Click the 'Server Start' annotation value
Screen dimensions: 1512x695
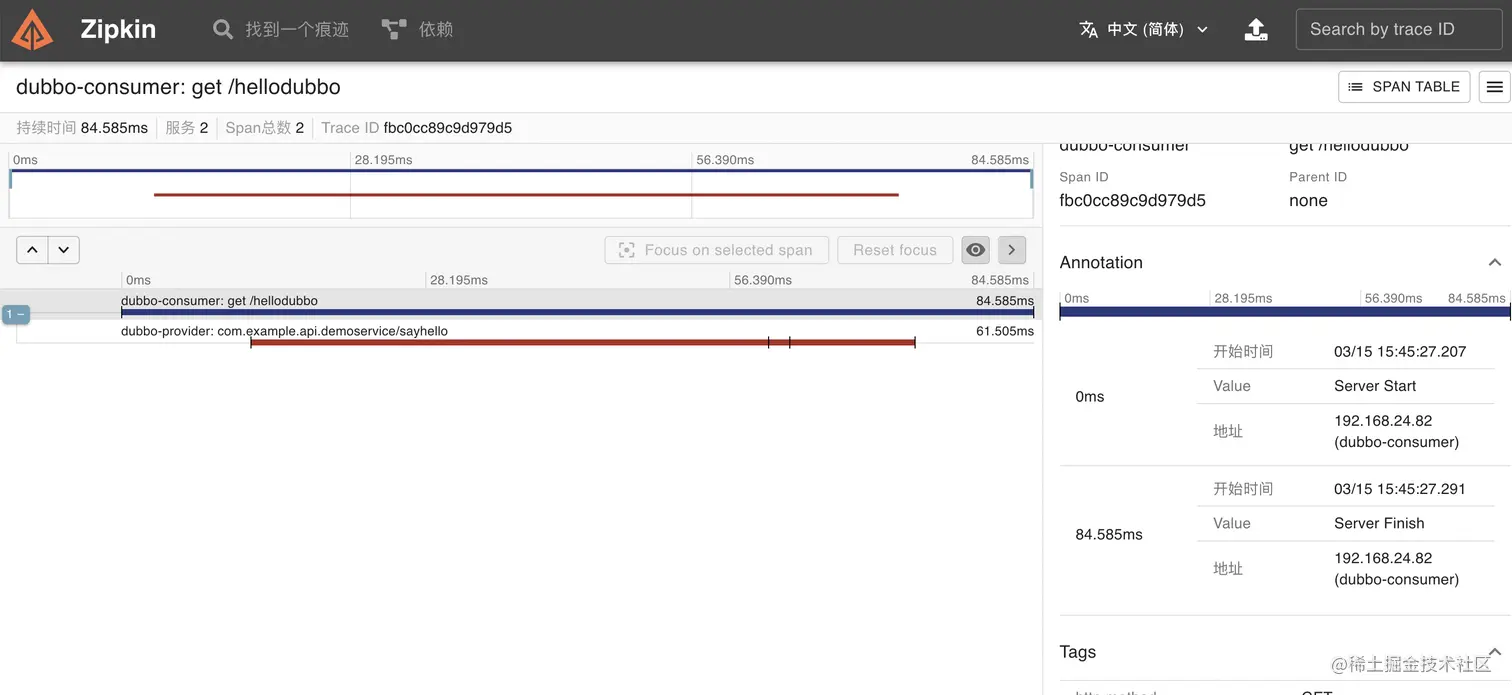click(1375, 386)
